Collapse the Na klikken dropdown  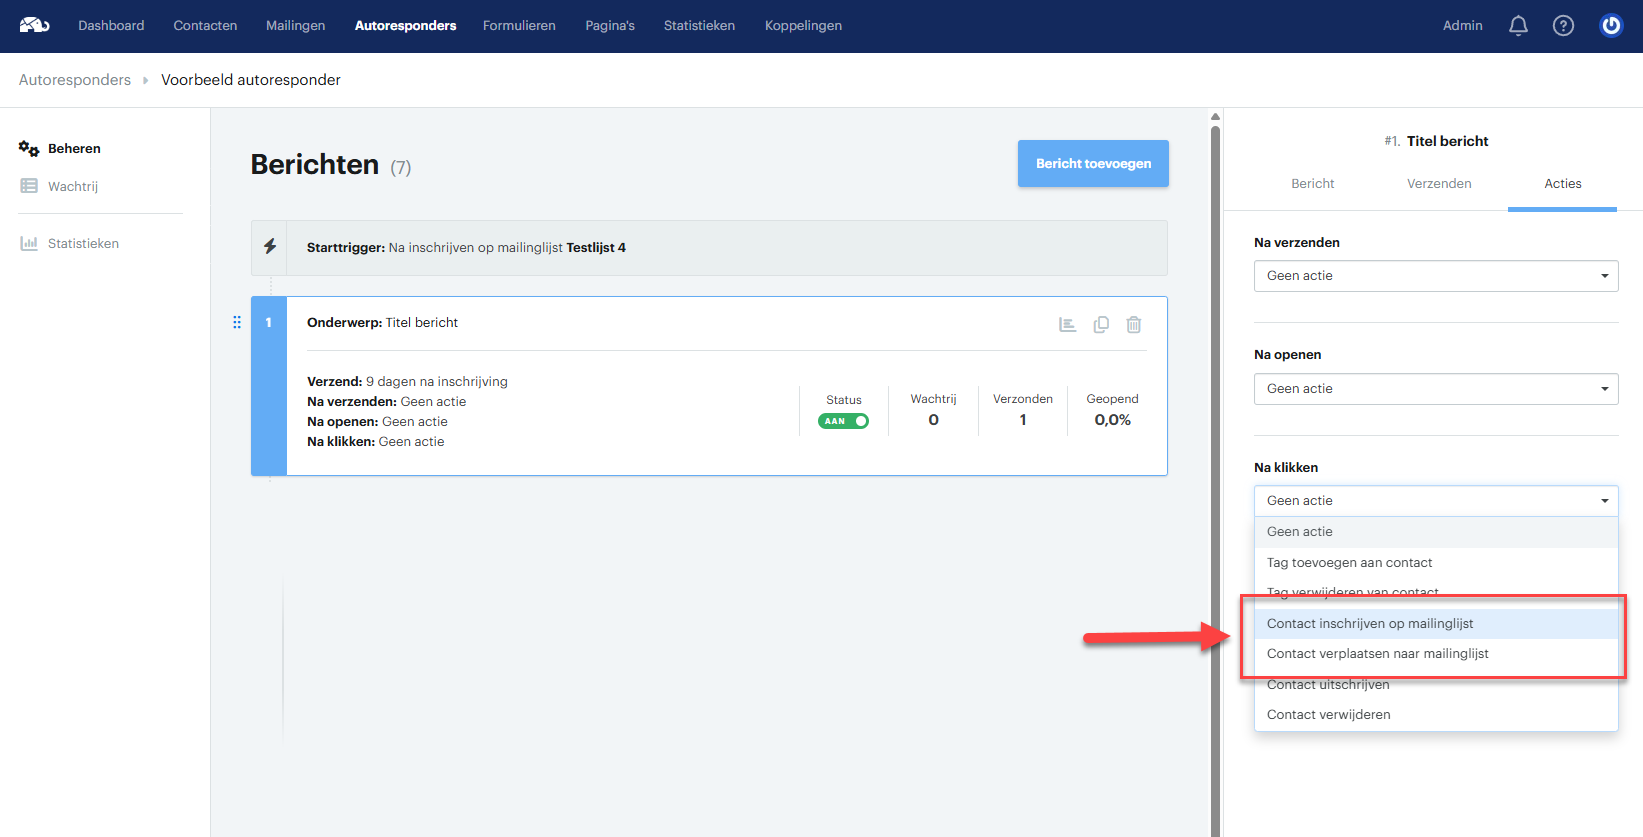pos(1436,501)
